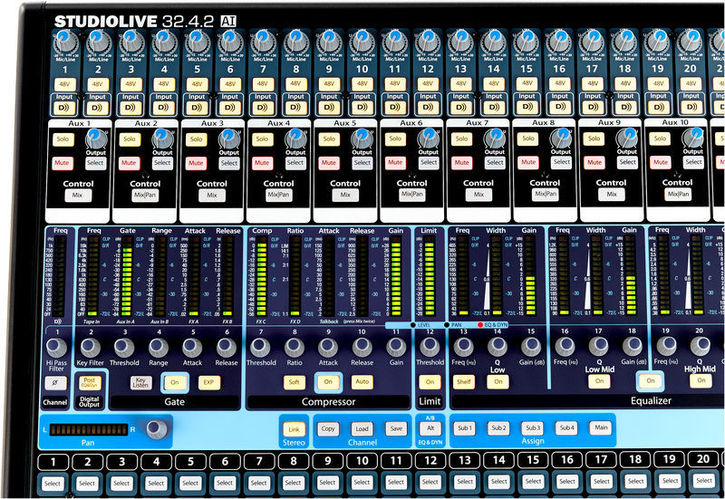Select the D)) input button on channel 12

428,107
